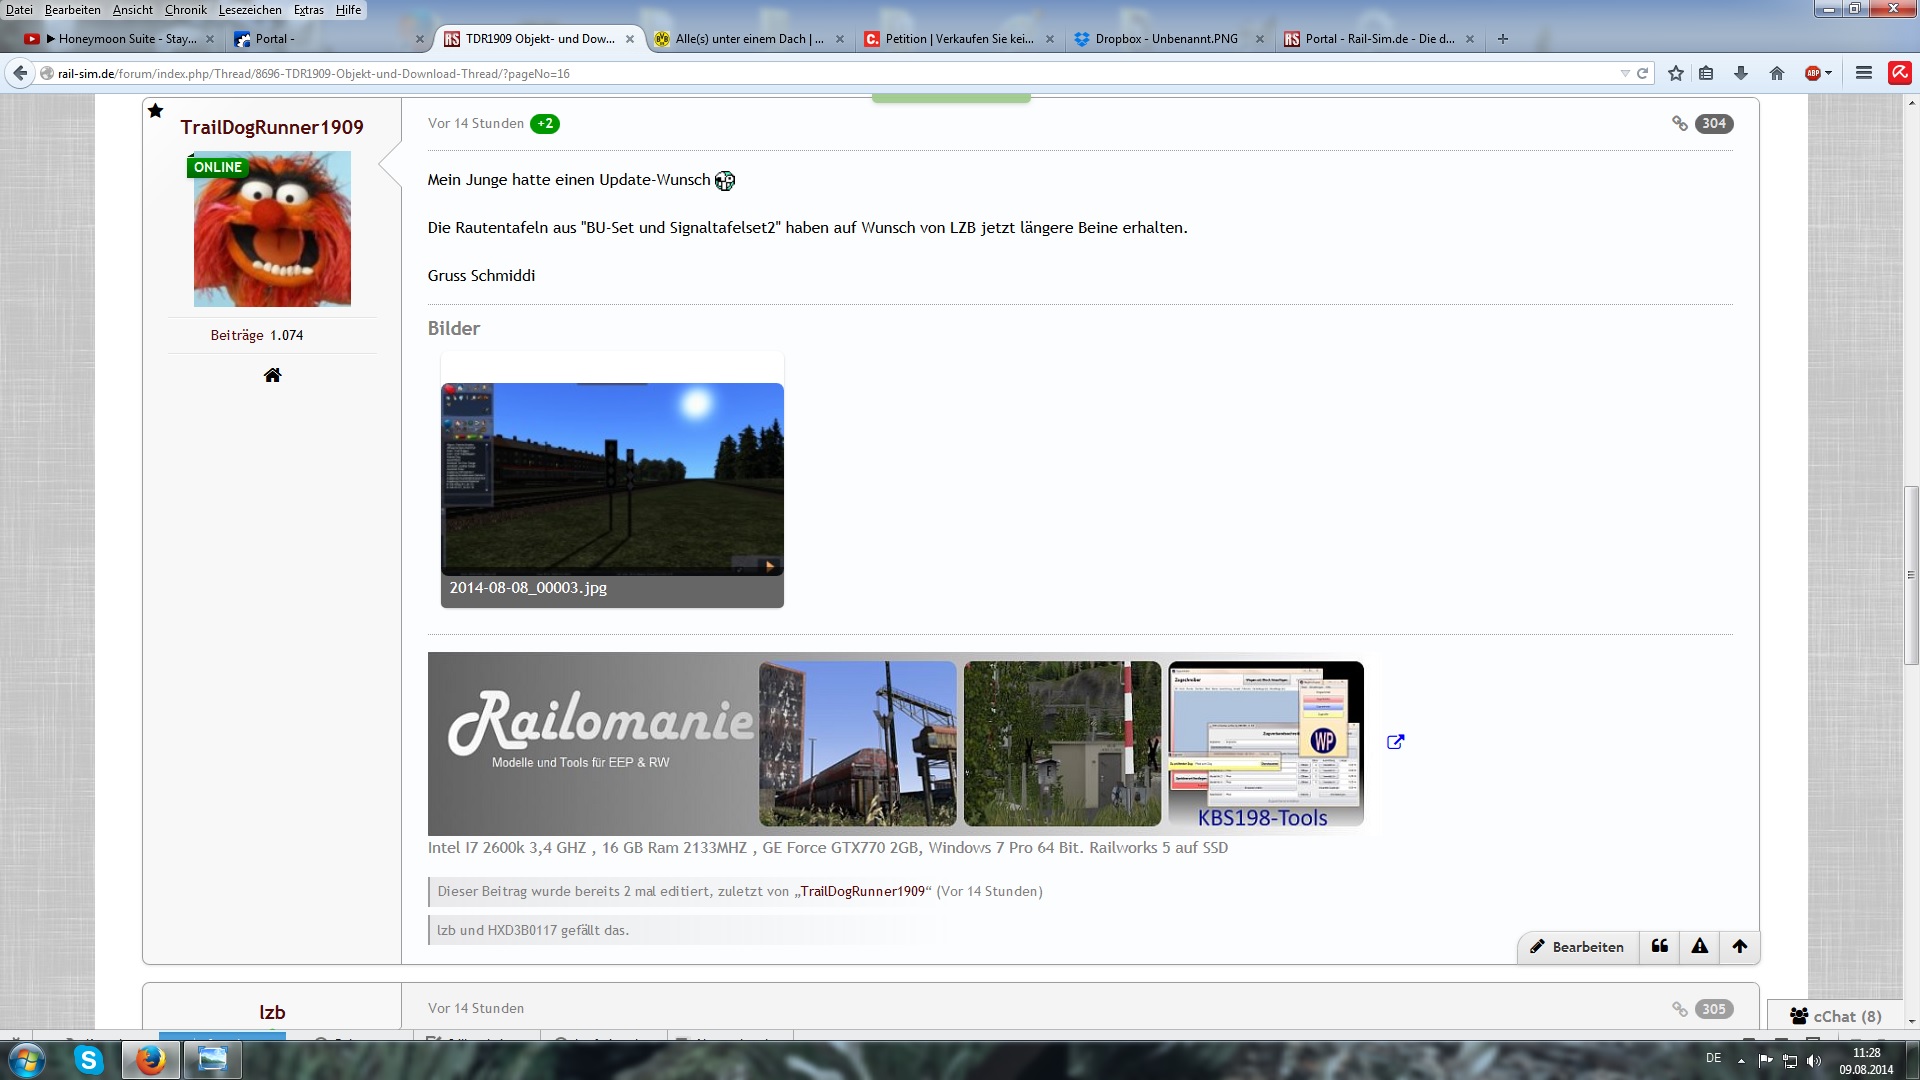Open external link icon beside Railomanie banner
The image size is (1920, 1080).
coord(1396,742)
